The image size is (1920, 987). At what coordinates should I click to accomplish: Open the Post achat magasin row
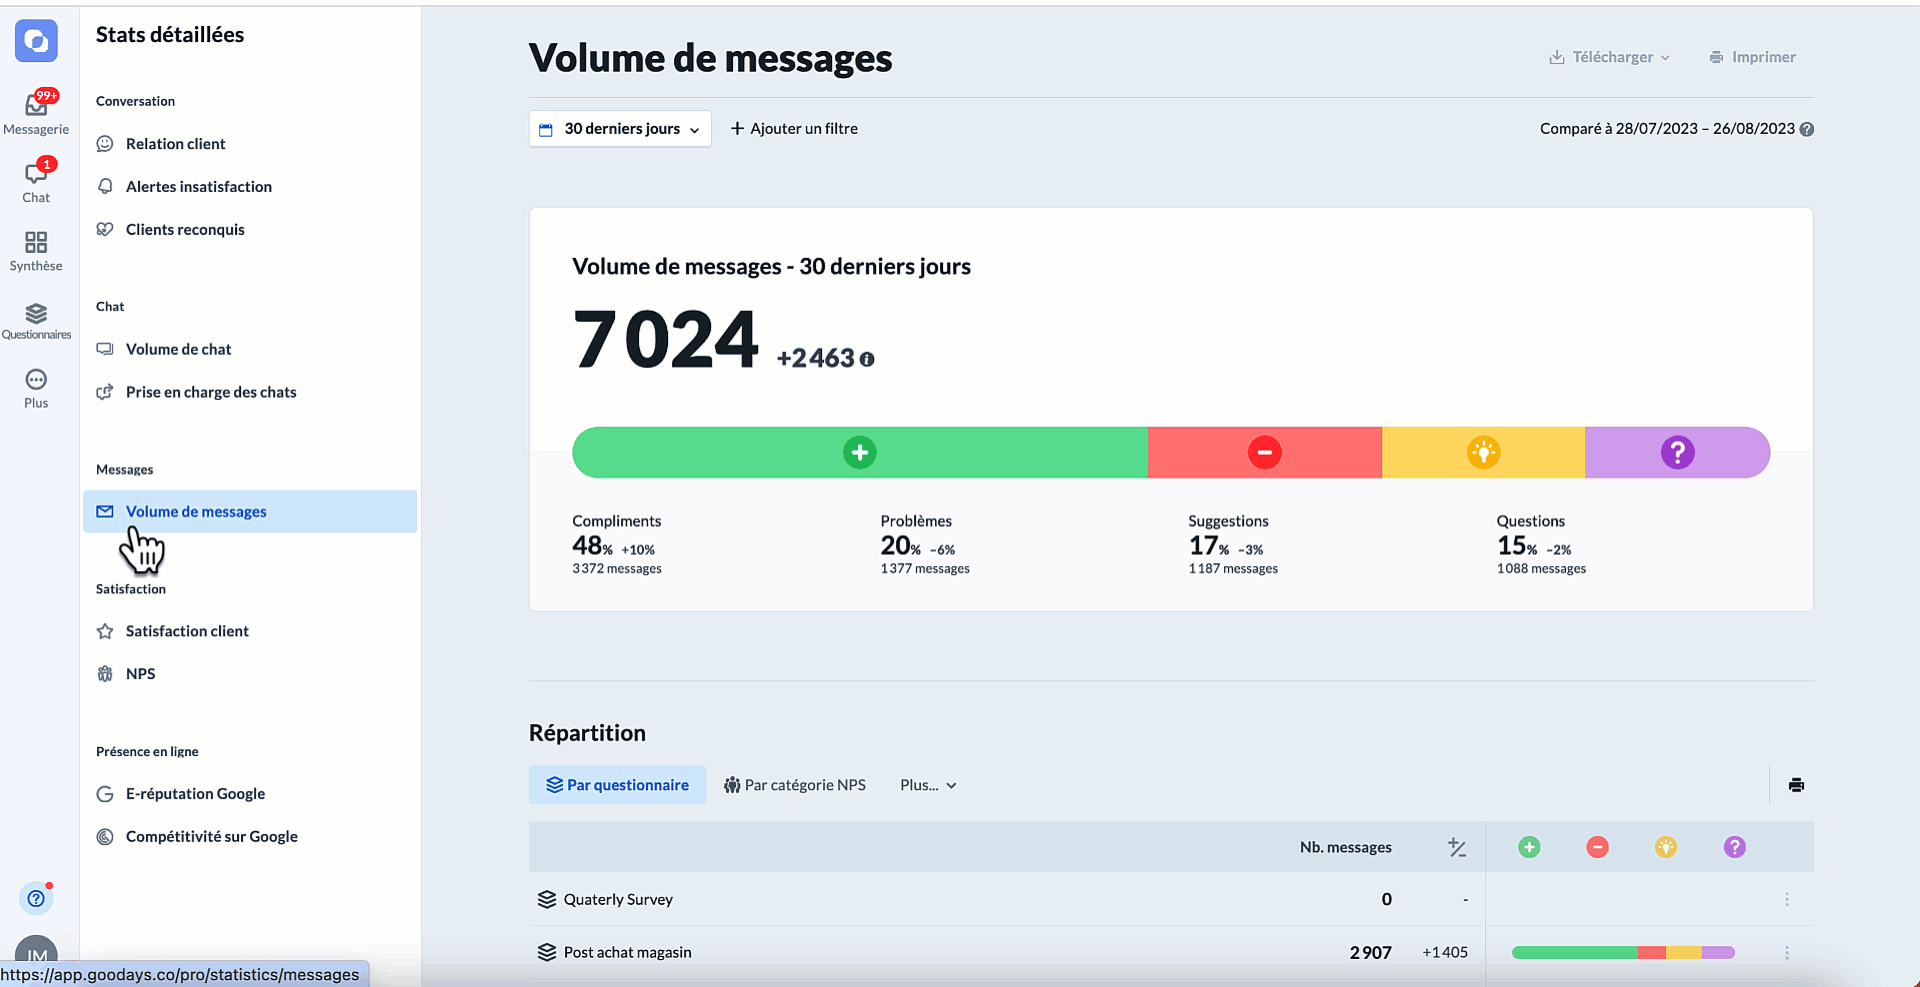[x=1171, y=952]
